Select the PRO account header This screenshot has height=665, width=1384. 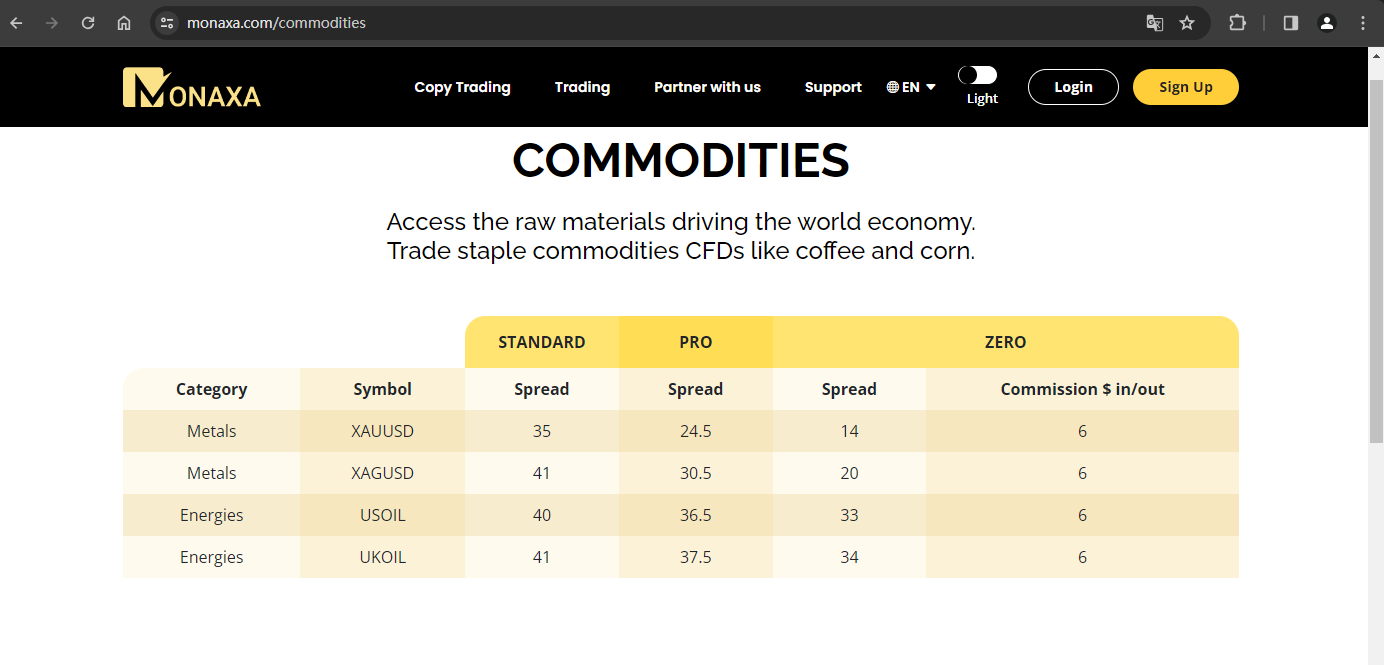click(696, 342)
